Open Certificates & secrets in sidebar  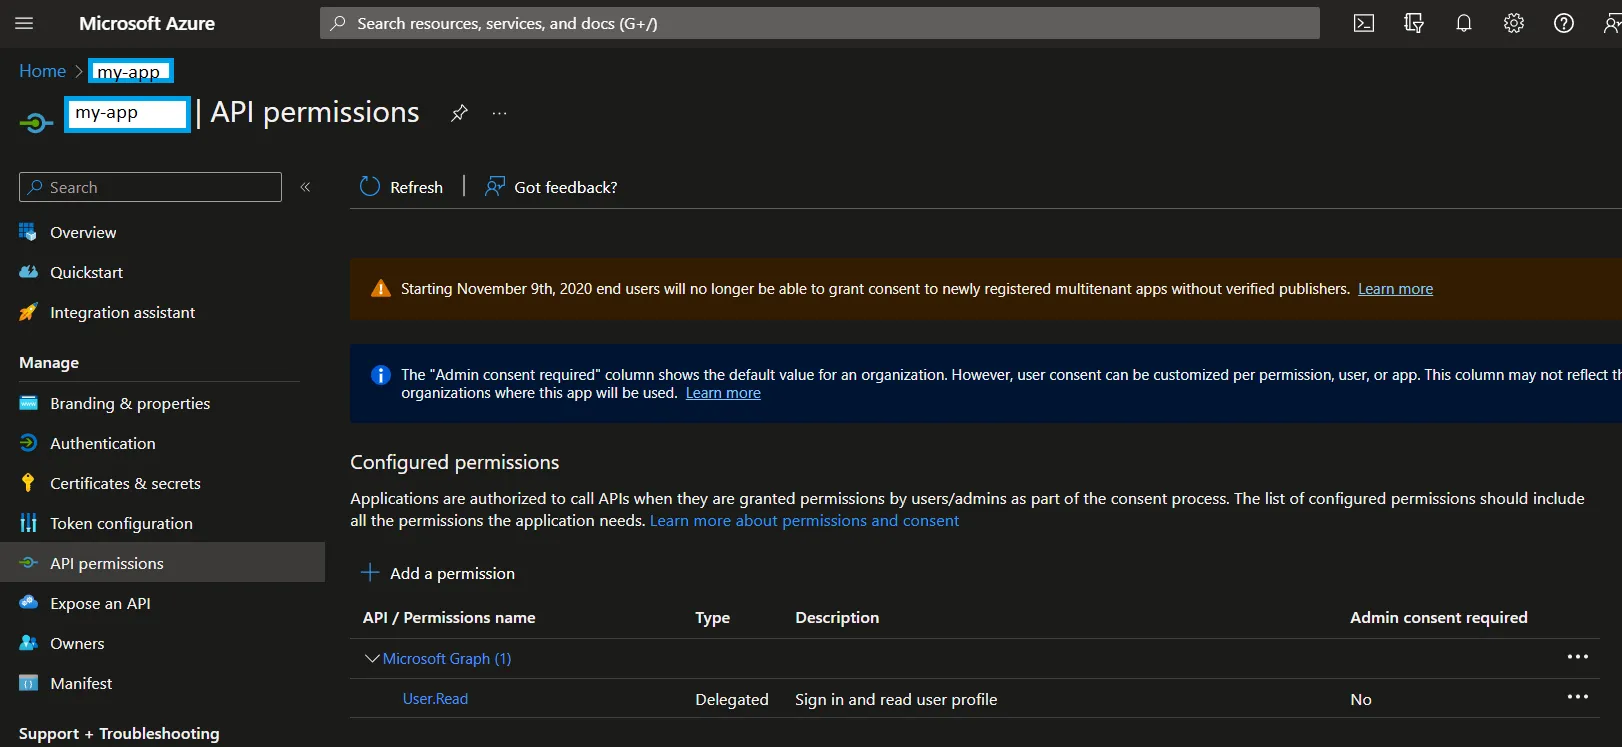point(125,483)
